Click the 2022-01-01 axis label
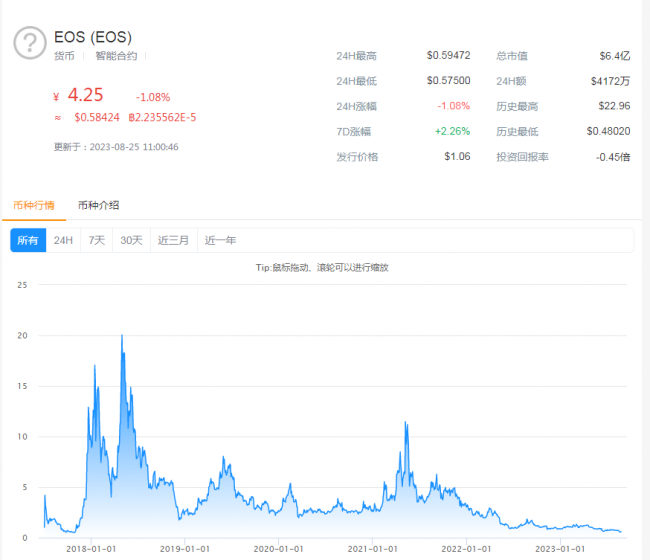This screenshot has height=560, width=650. click(466, 549)
